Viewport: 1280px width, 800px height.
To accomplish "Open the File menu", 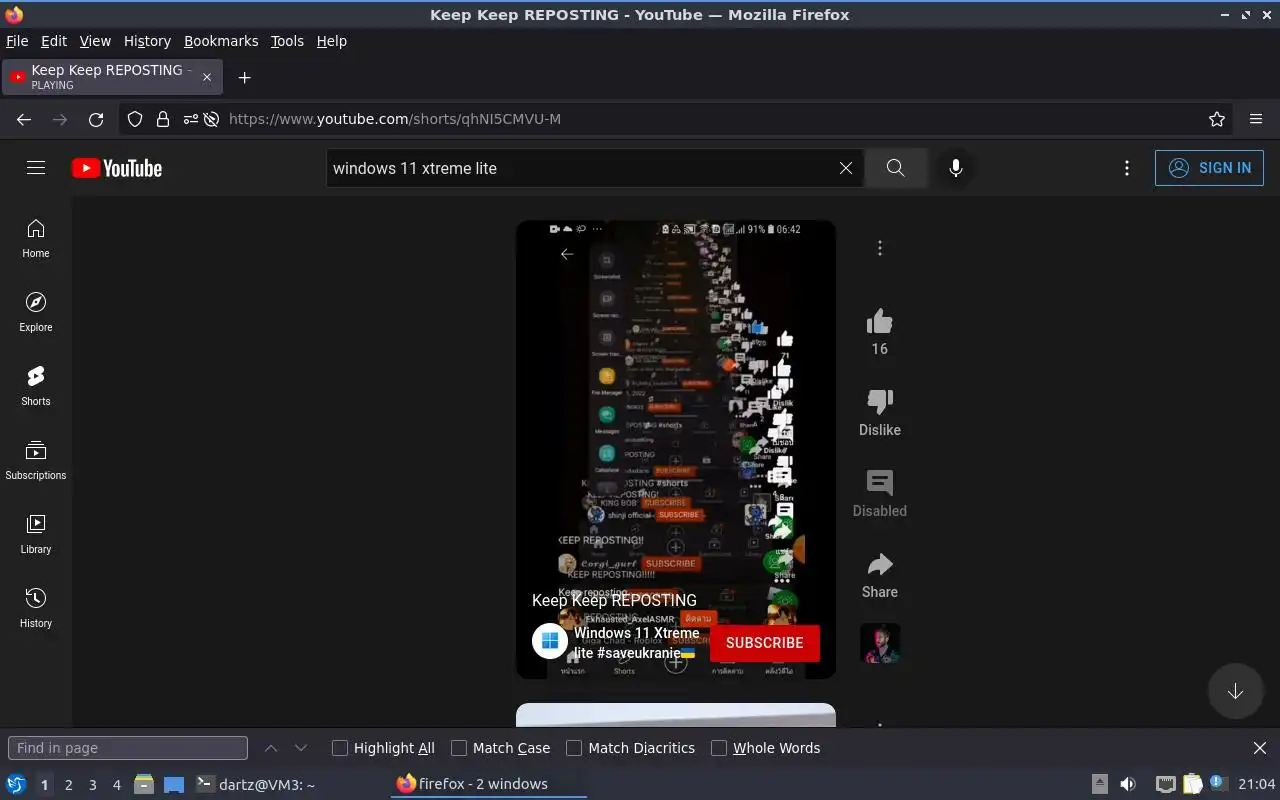I will 17,41.
